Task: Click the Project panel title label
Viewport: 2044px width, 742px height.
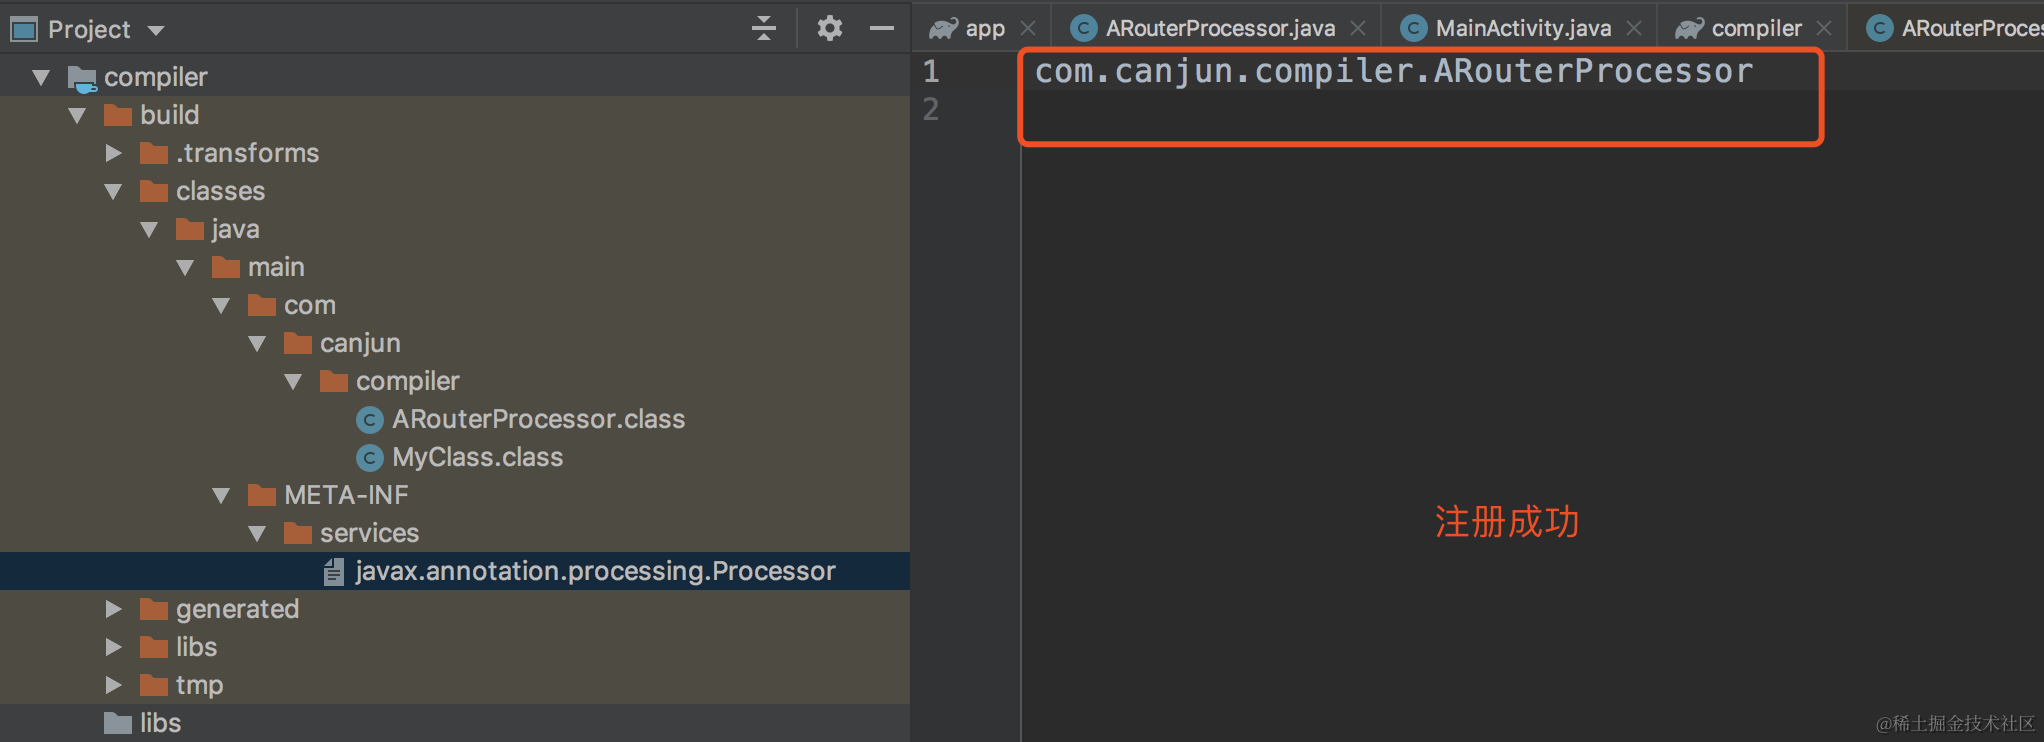Action: coord(89,30)
